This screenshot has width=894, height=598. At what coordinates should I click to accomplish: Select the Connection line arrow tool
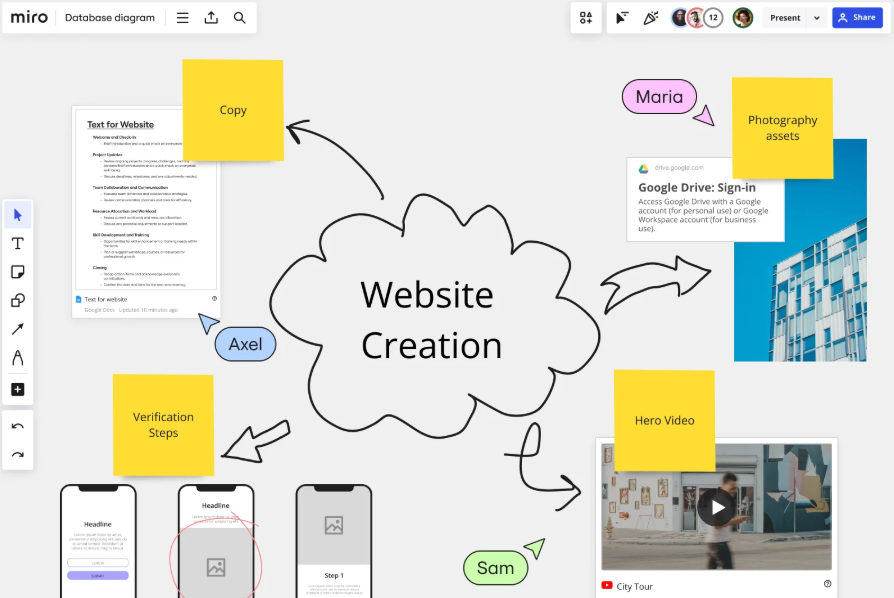pos(18,329)
